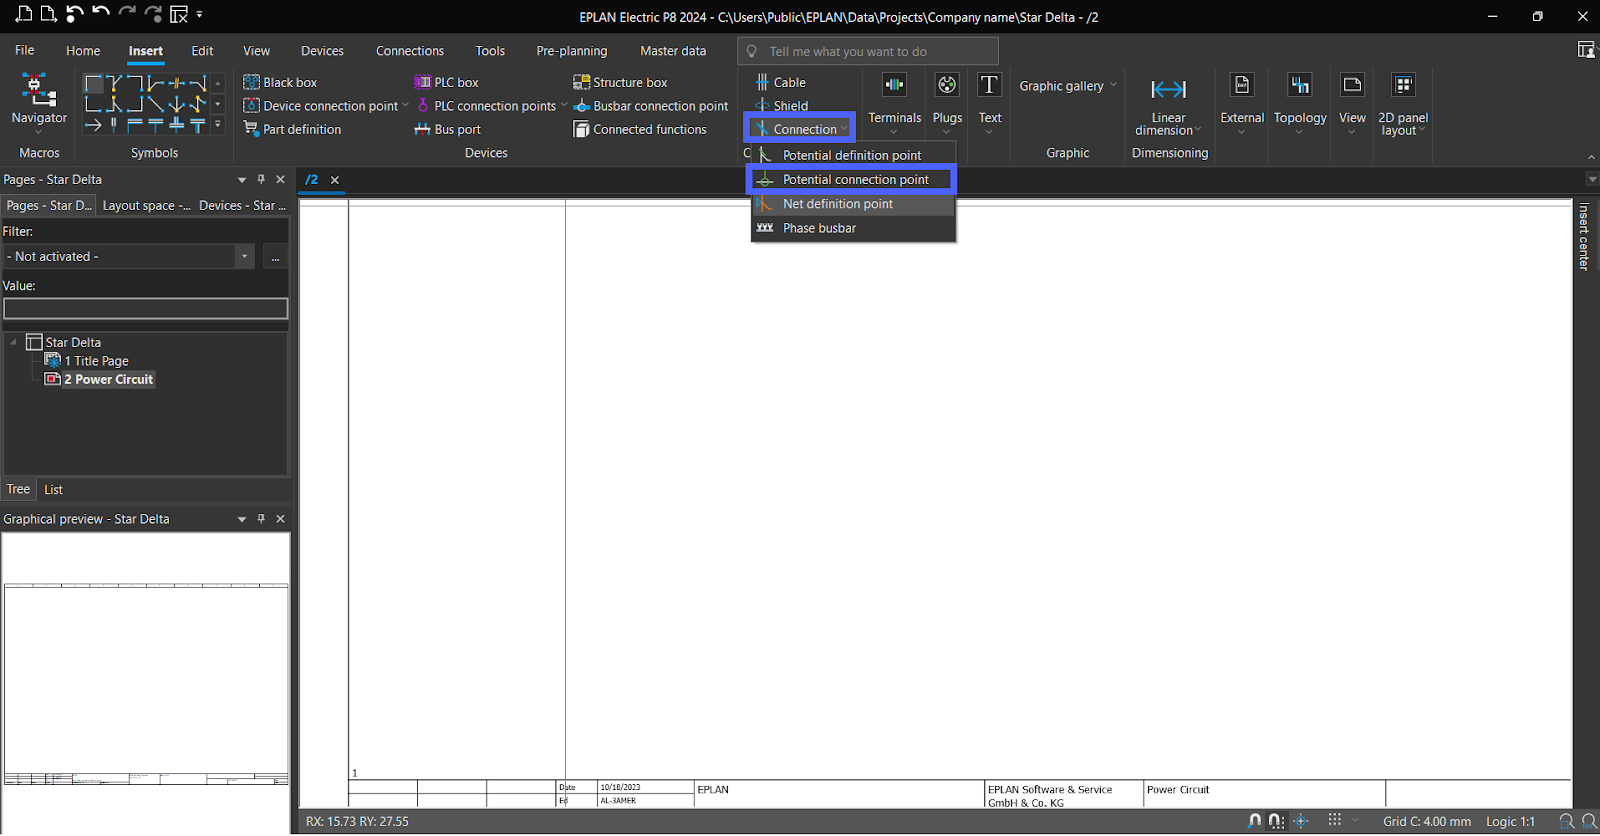Open the Layout space navigator tab
Image resolution: width=1600 pixels, height=836 pixels.
146,205
